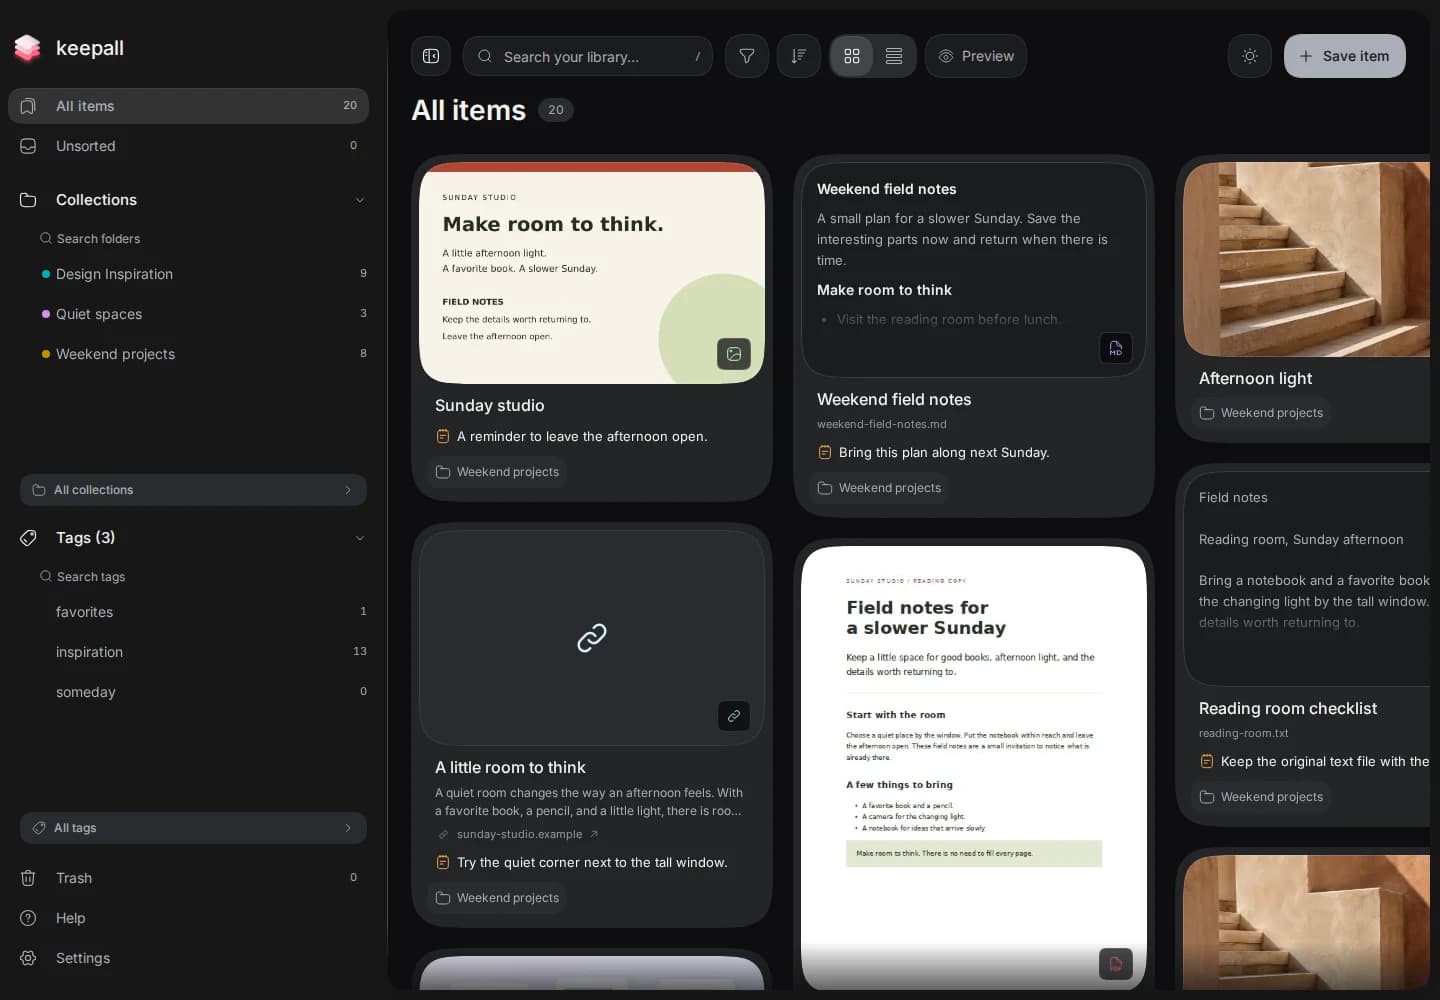
Task: Open Field notes for a slower Sunday PDF preview
Action: coord(974,768)
